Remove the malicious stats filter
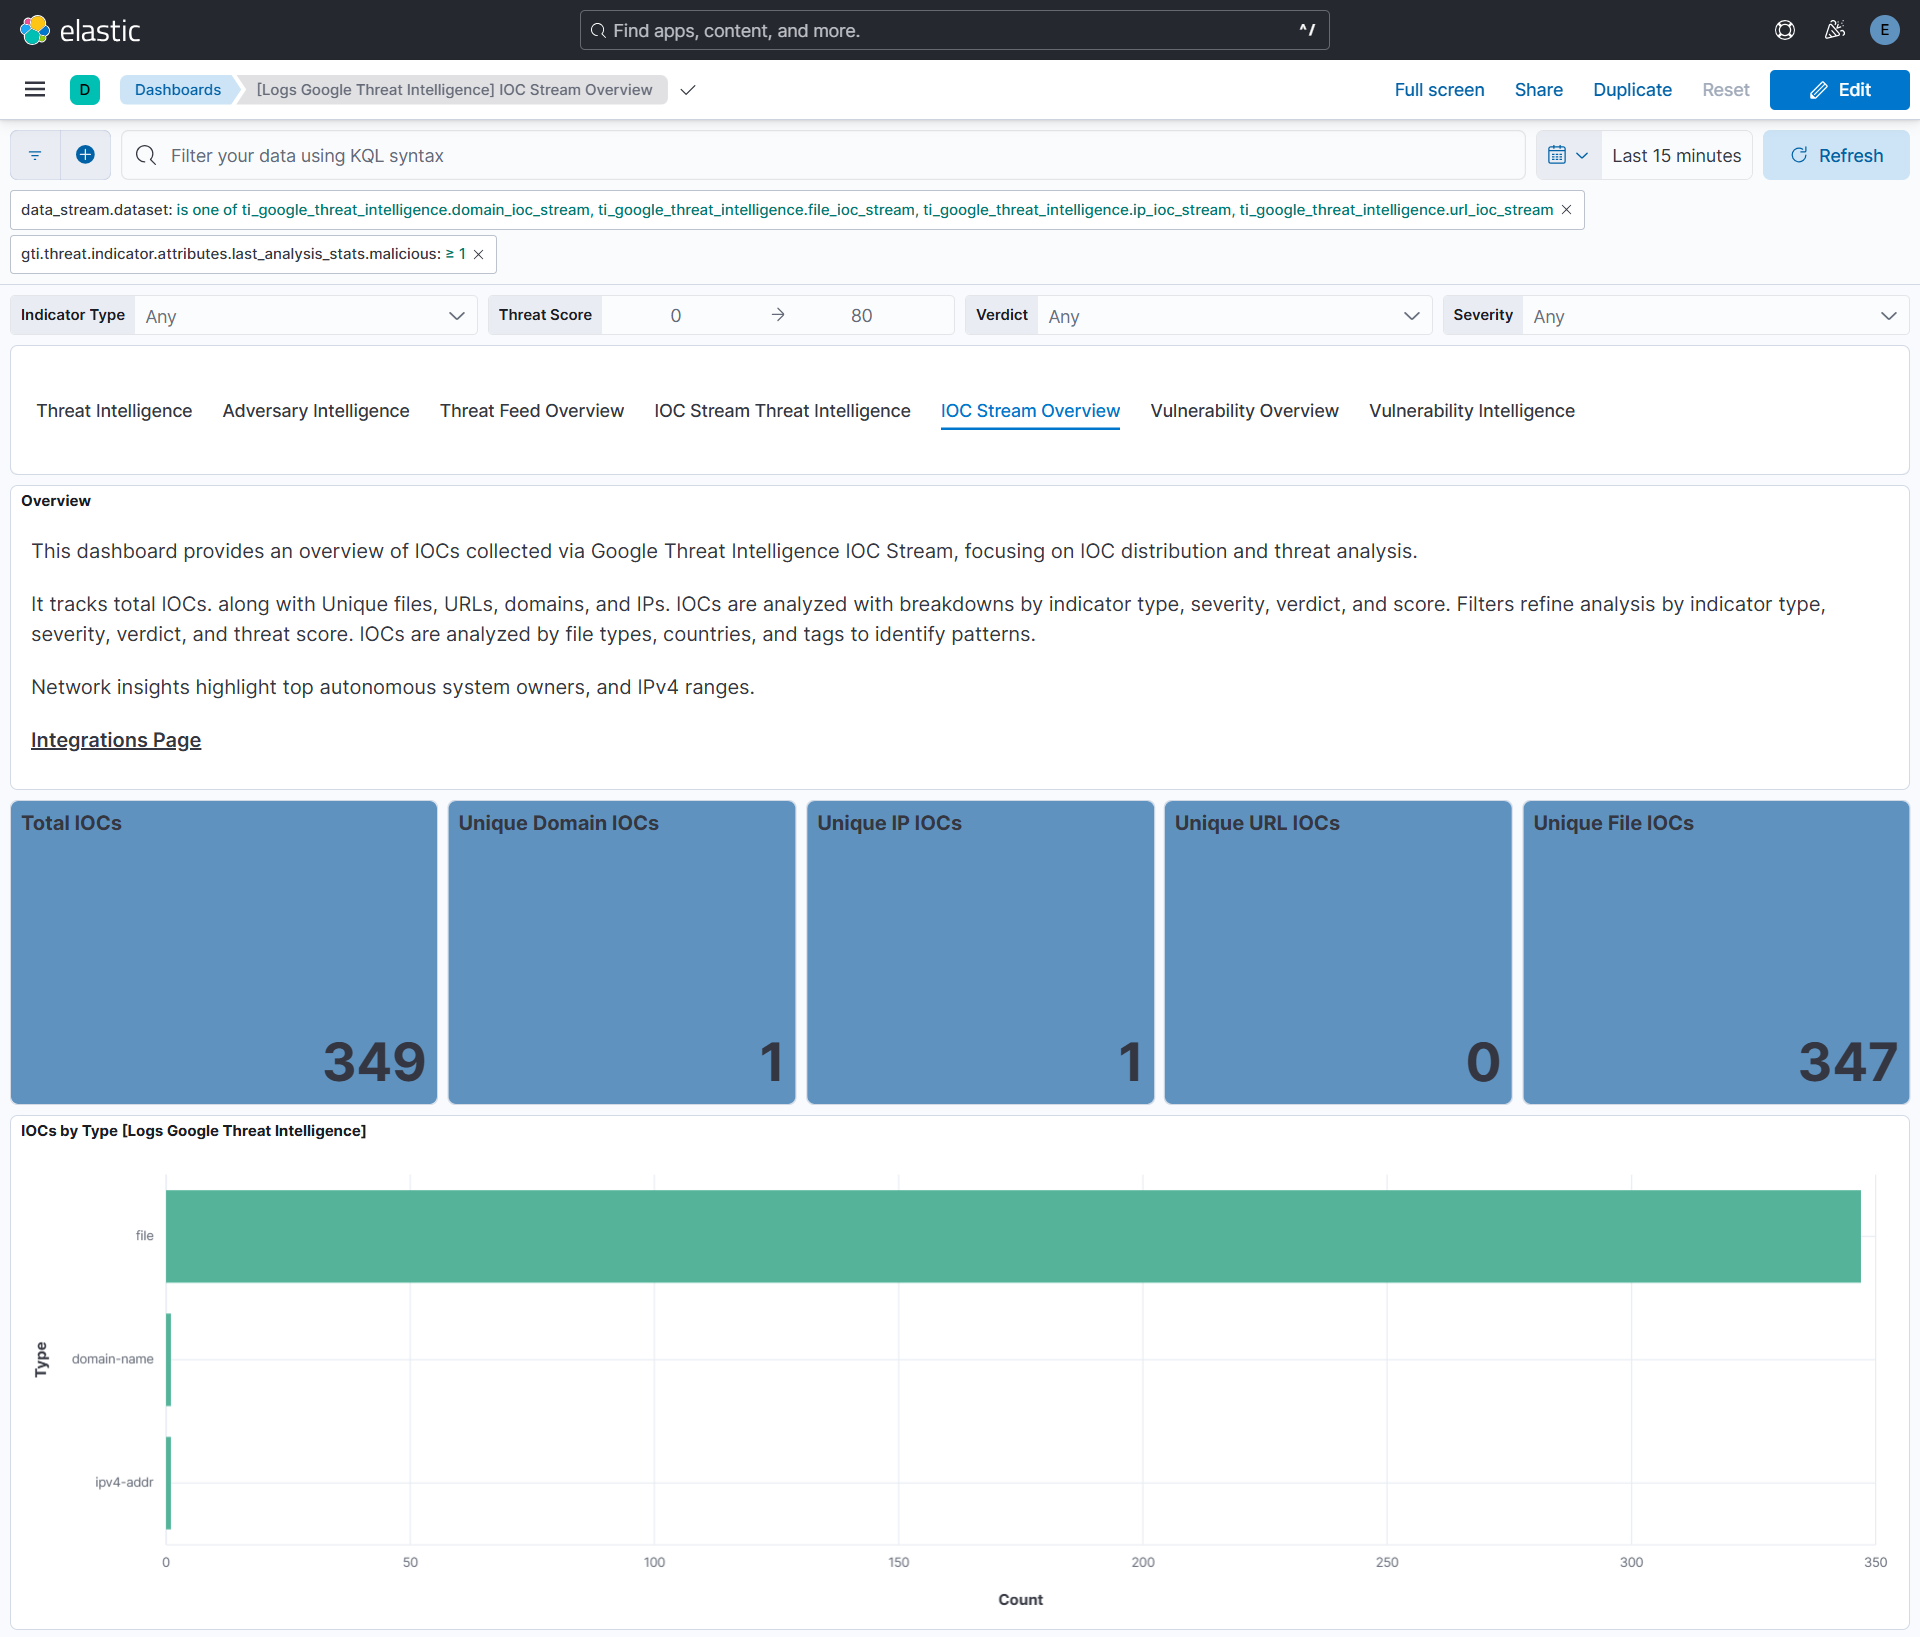Image resolution: width=1920 pixels, height=1637 pixels. click(479, 254)
